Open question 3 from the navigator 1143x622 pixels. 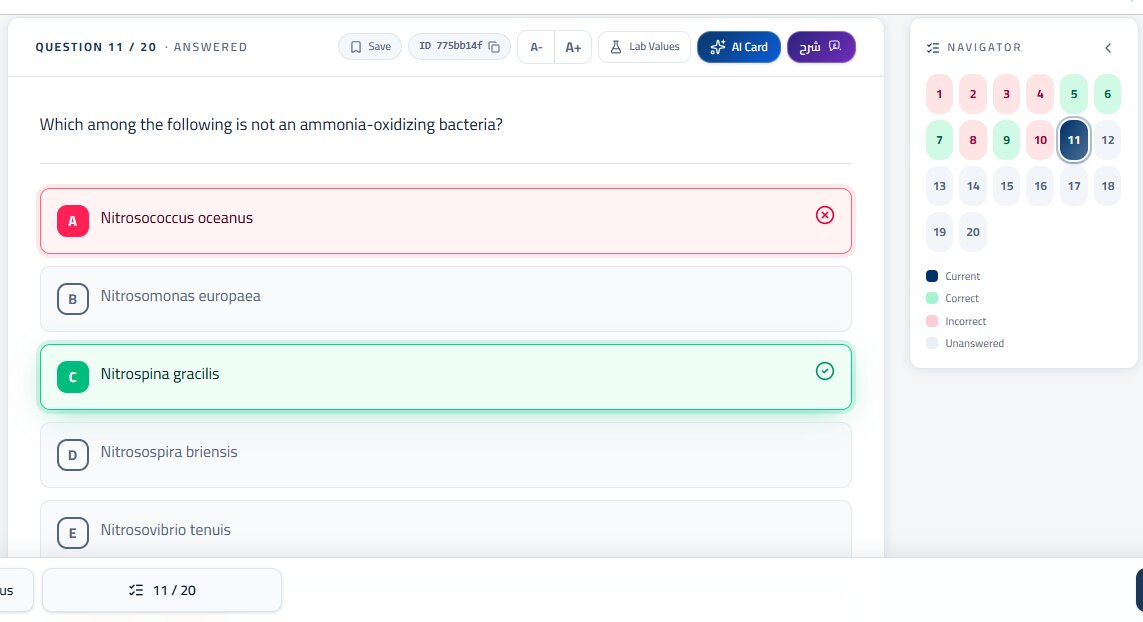[1006, 94]
